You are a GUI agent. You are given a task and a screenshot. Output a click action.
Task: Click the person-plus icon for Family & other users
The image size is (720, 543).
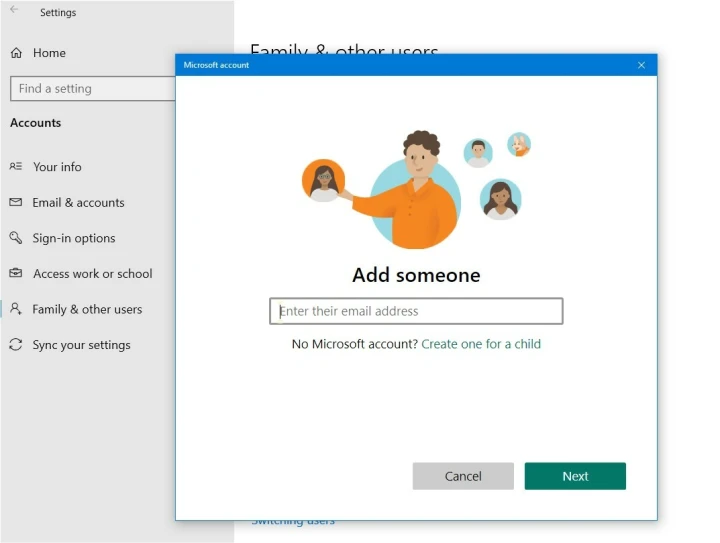[x=16, y=309]
